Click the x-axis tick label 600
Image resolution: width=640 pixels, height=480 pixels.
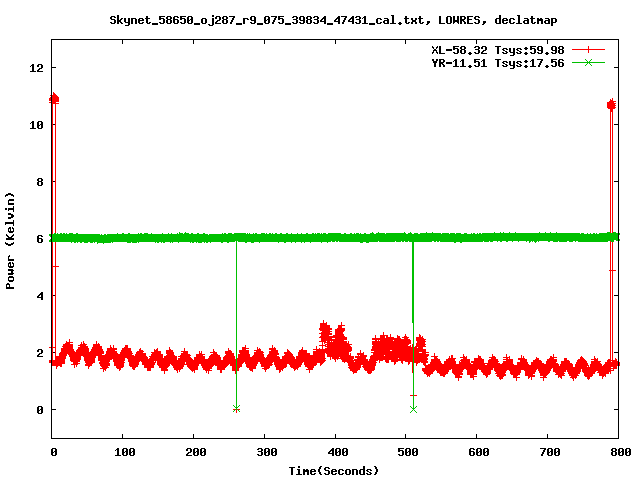[x=479, y=452]
